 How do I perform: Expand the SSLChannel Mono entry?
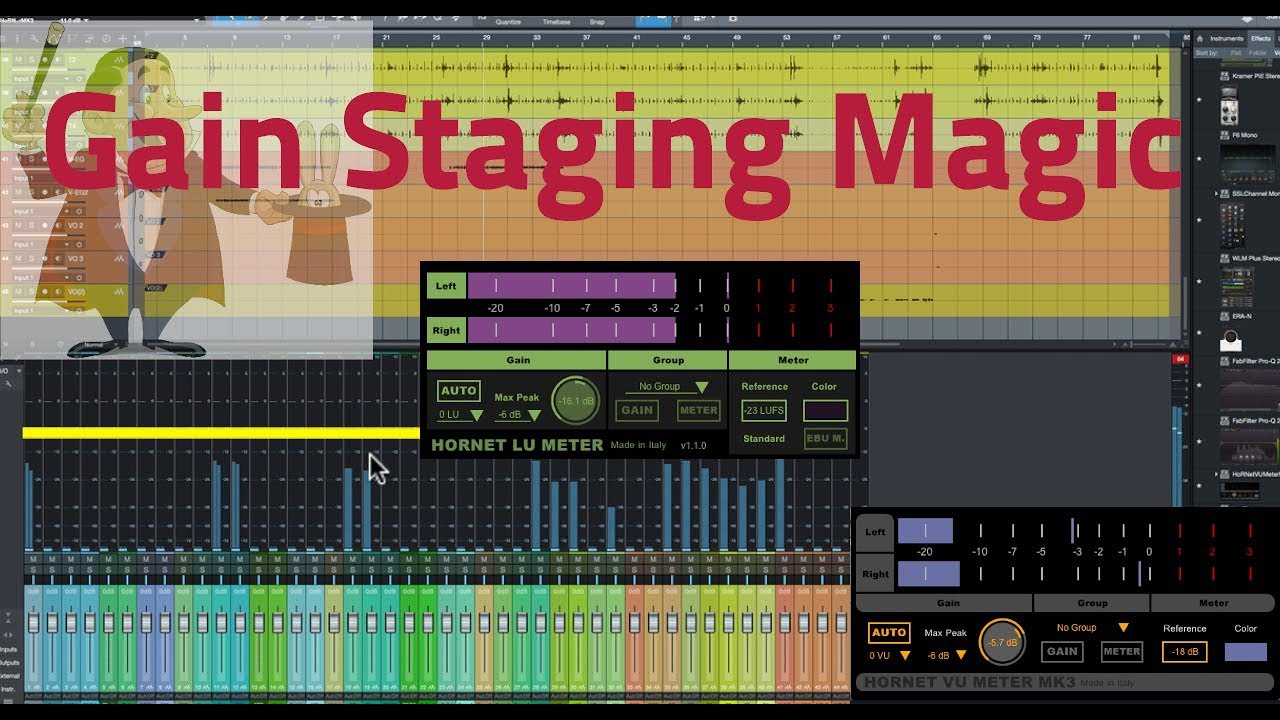click(1216, 193)
